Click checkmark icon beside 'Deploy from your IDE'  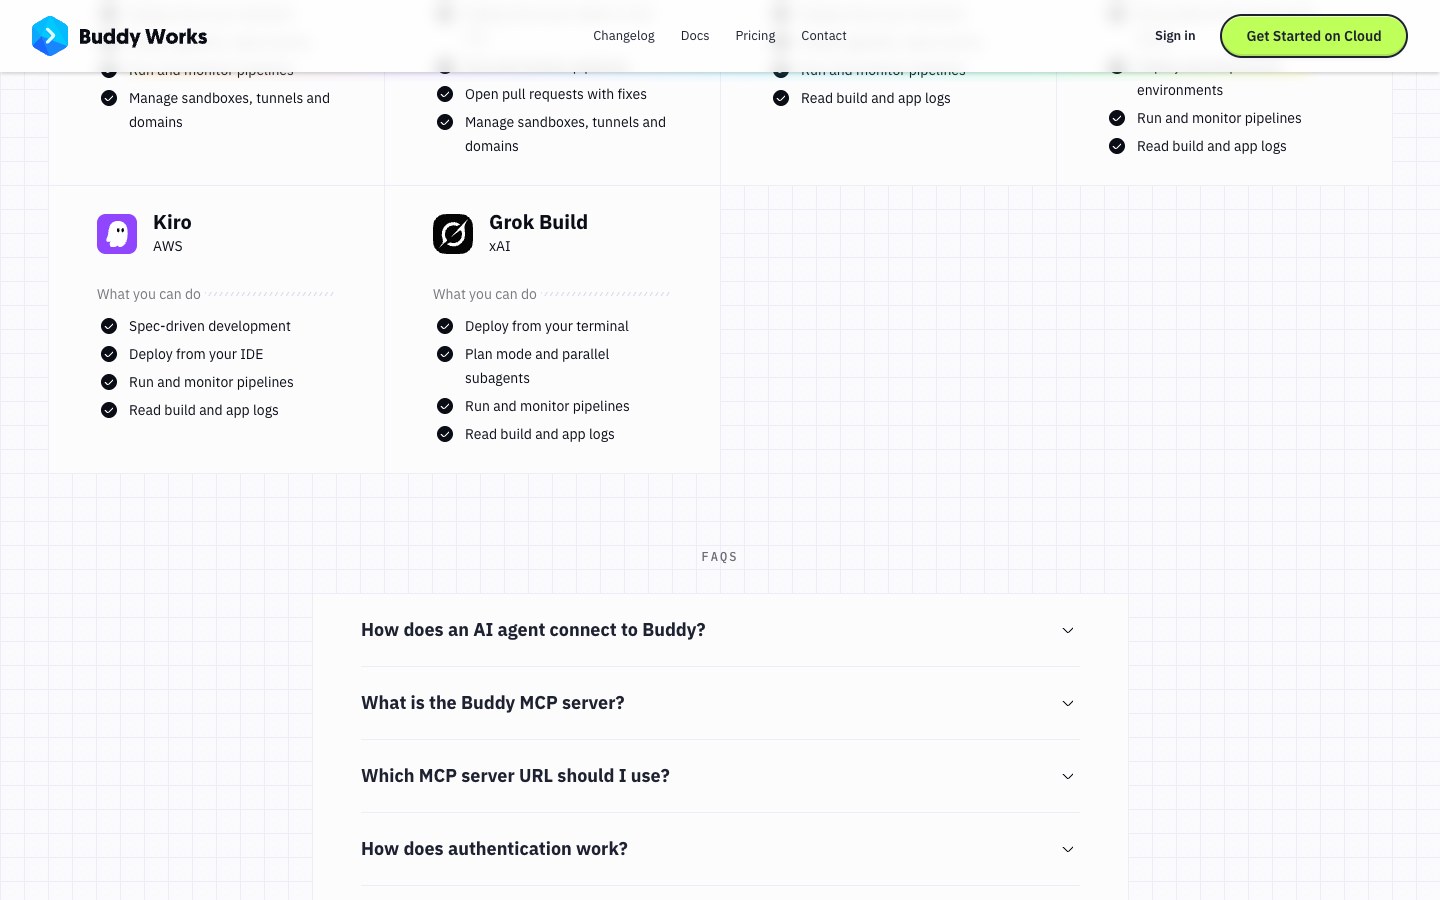[109, 354]
